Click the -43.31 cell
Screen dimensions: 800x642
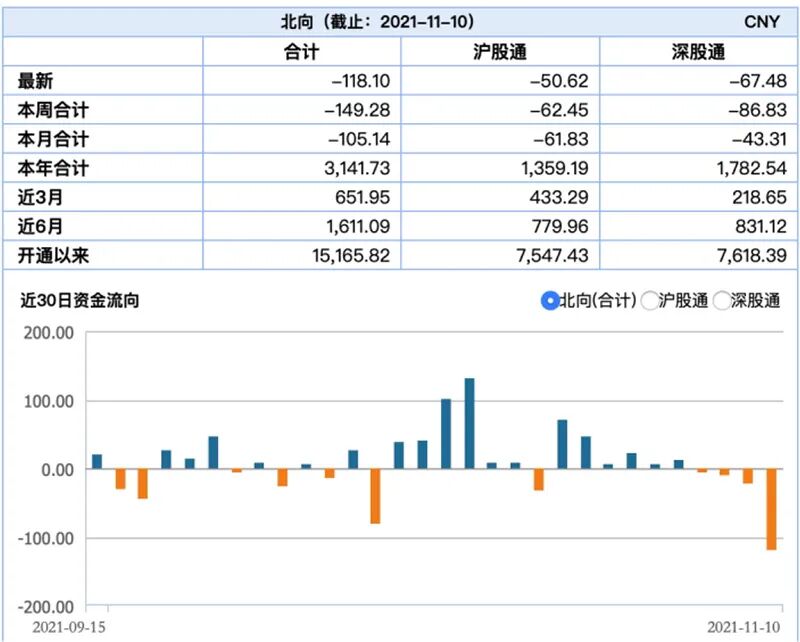click(x=759, y=139)
